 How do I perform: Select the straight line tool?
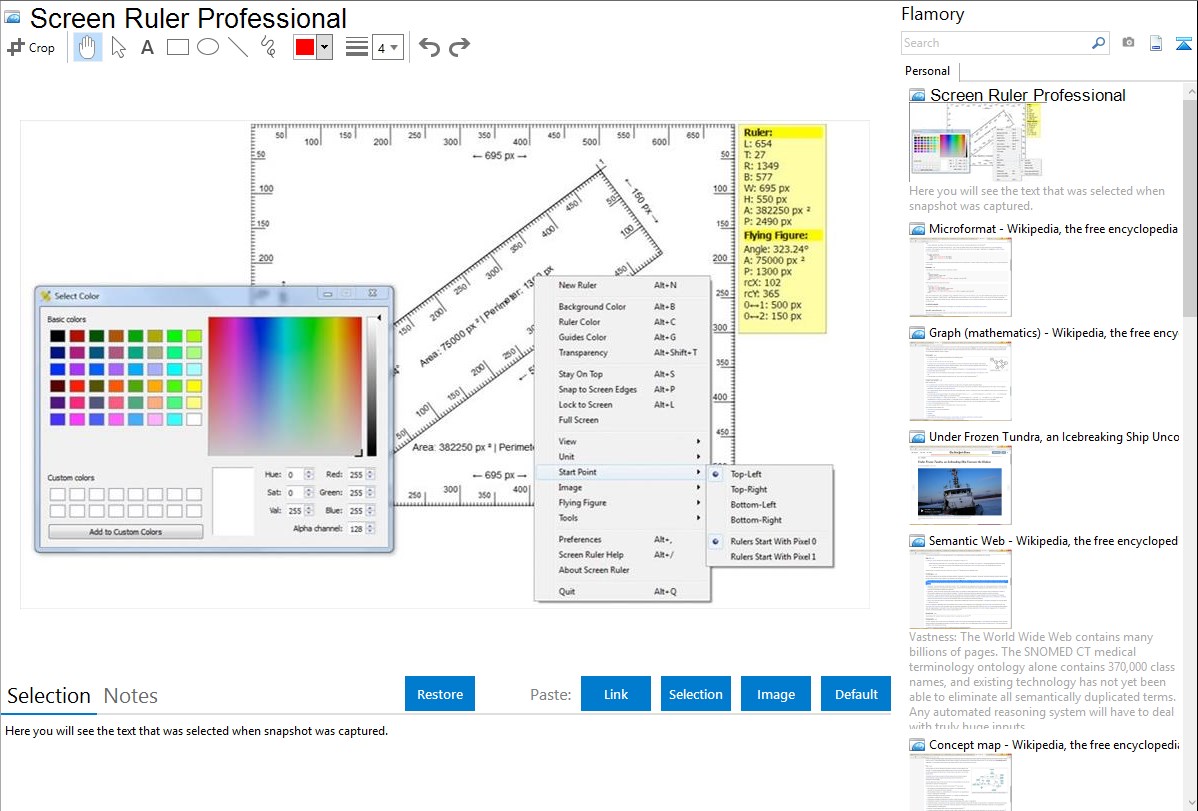[238, 47]
